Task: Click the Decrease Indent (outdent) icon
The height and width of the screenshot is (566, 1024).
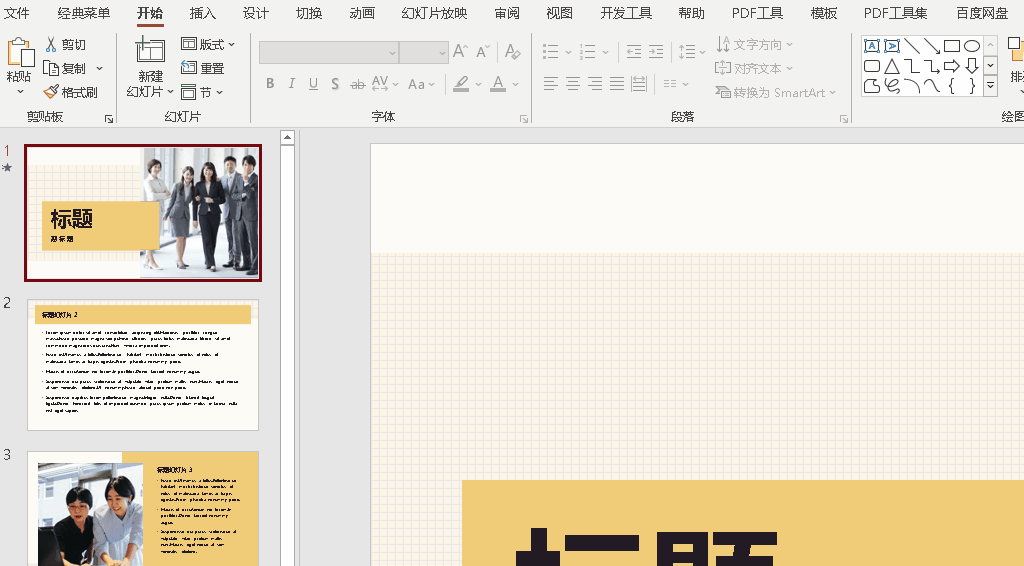Action: pyautogui.click(x=633, y=52)
